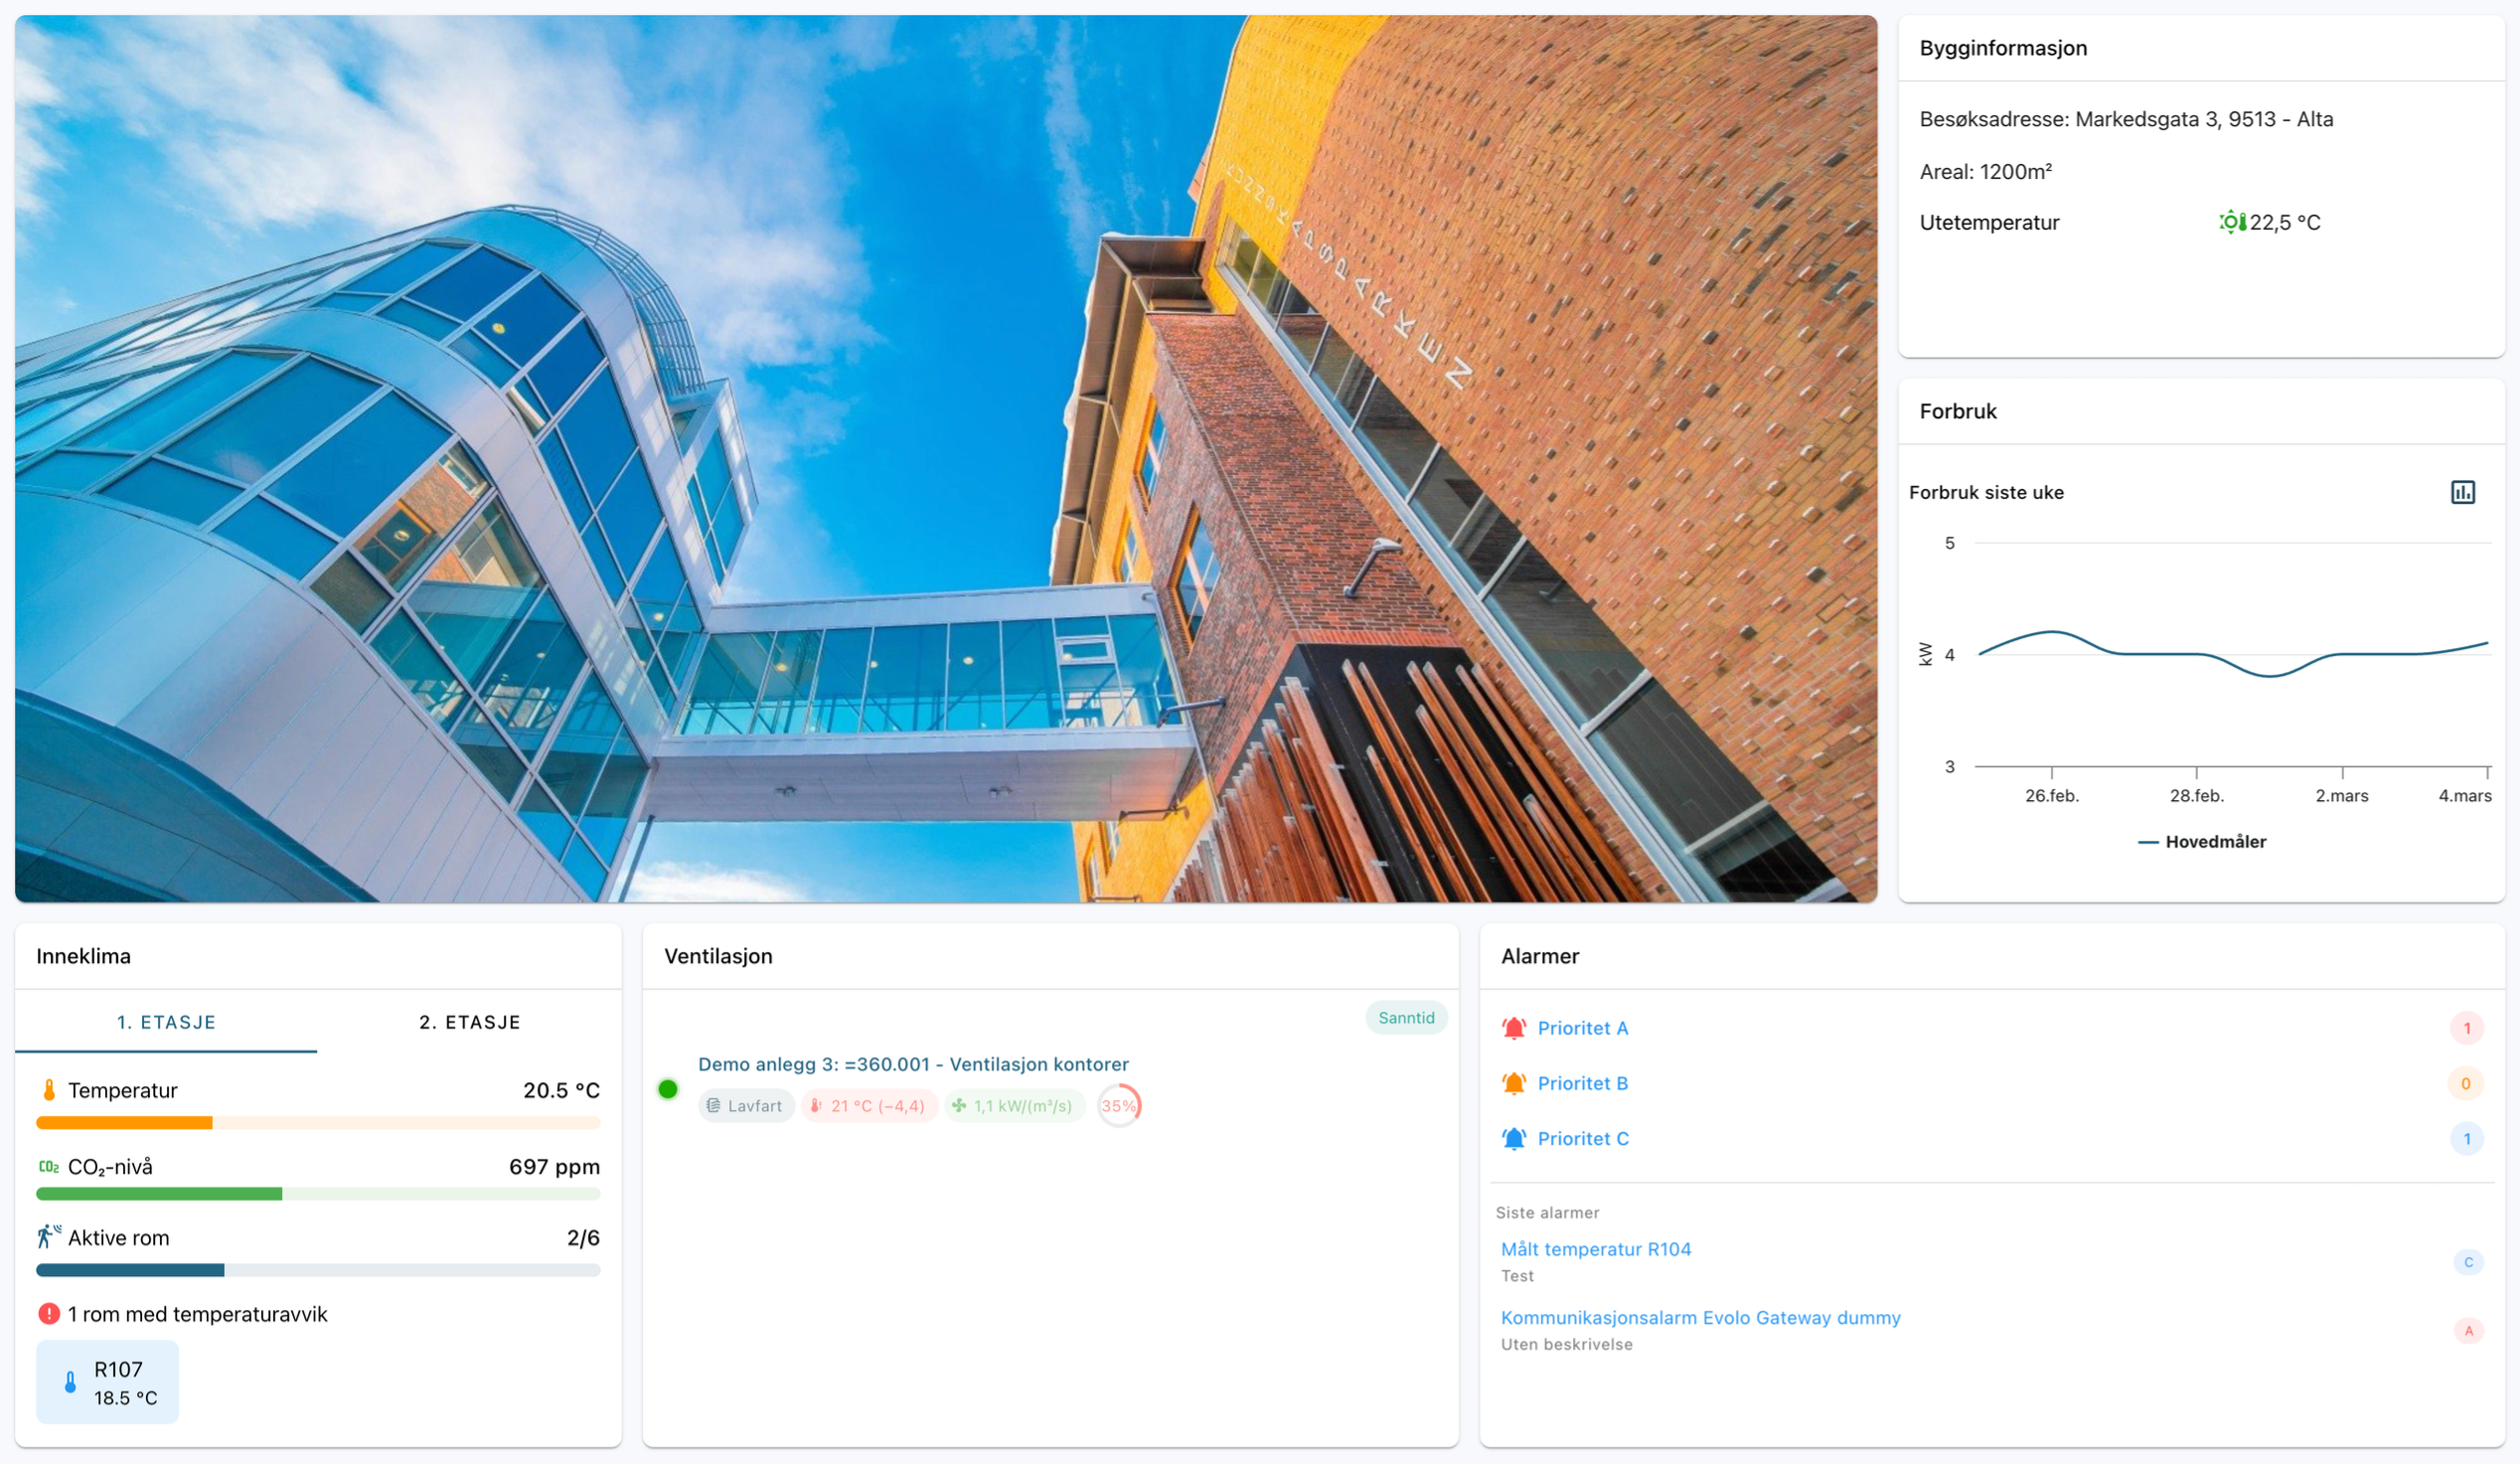Click the 35% circular gauge indicator

pos(1119,1105)
